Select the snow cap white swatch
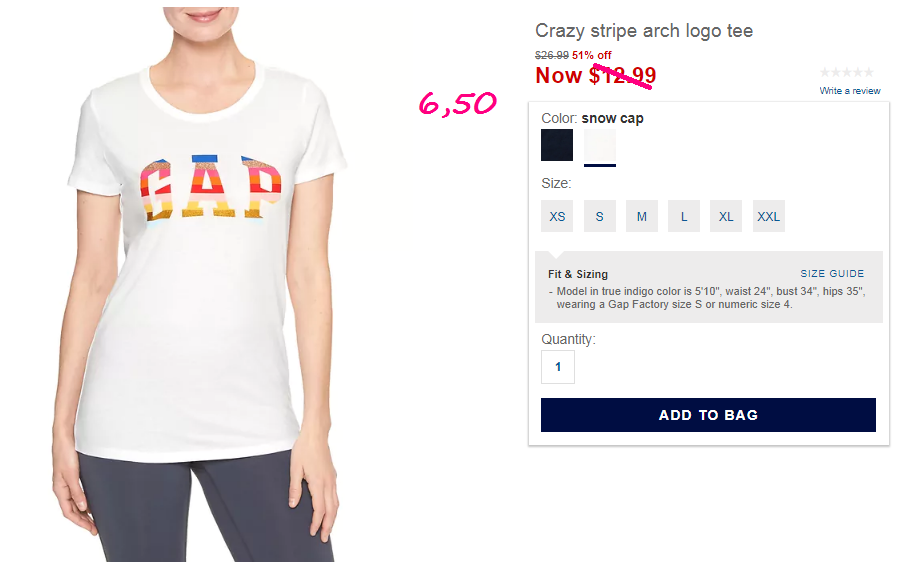 600,145
